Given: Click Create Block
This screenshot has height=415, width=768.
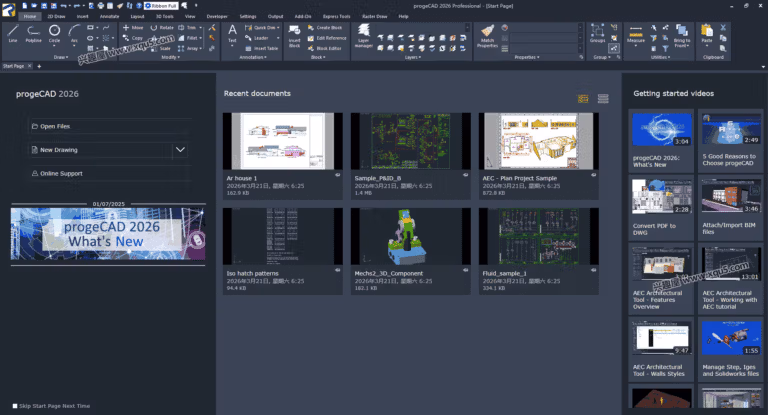Looking at the screenshot, I should click(x=325, y=28).
